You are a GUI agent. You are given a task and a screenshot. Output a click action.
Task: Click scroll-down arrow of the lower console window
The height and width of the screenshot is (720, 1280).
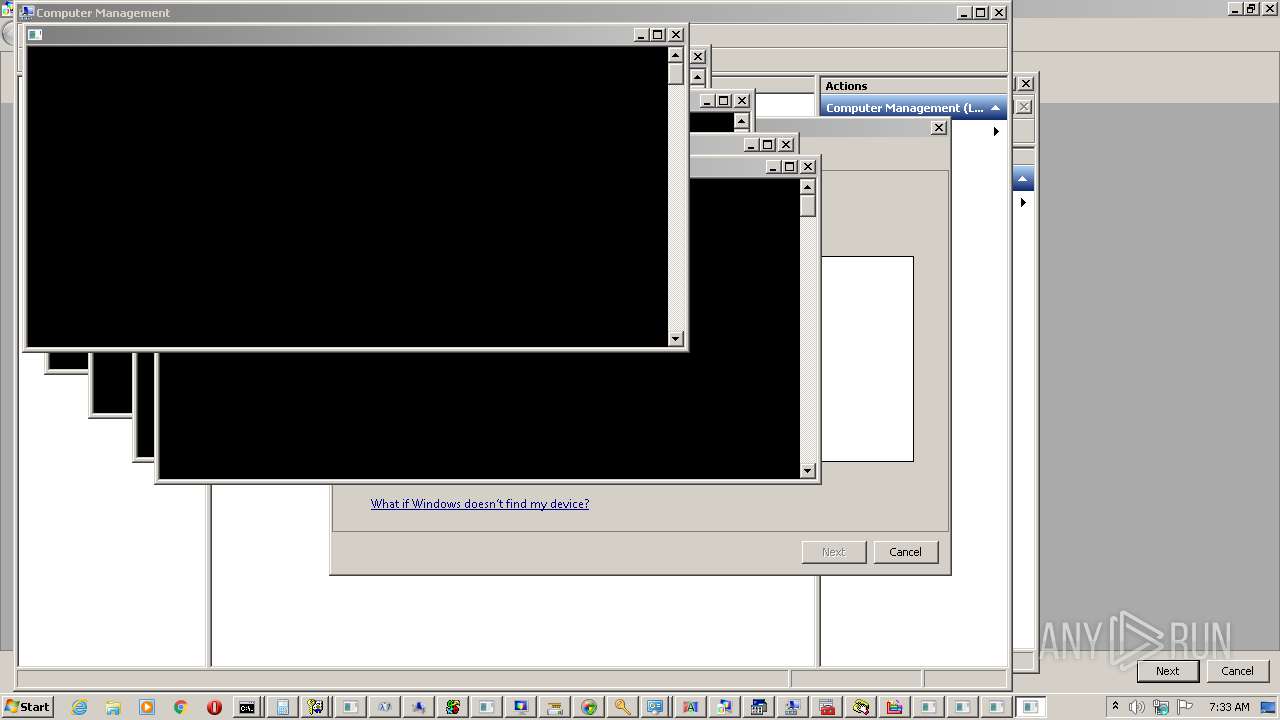pyautogui.click(x=808, y=471)
